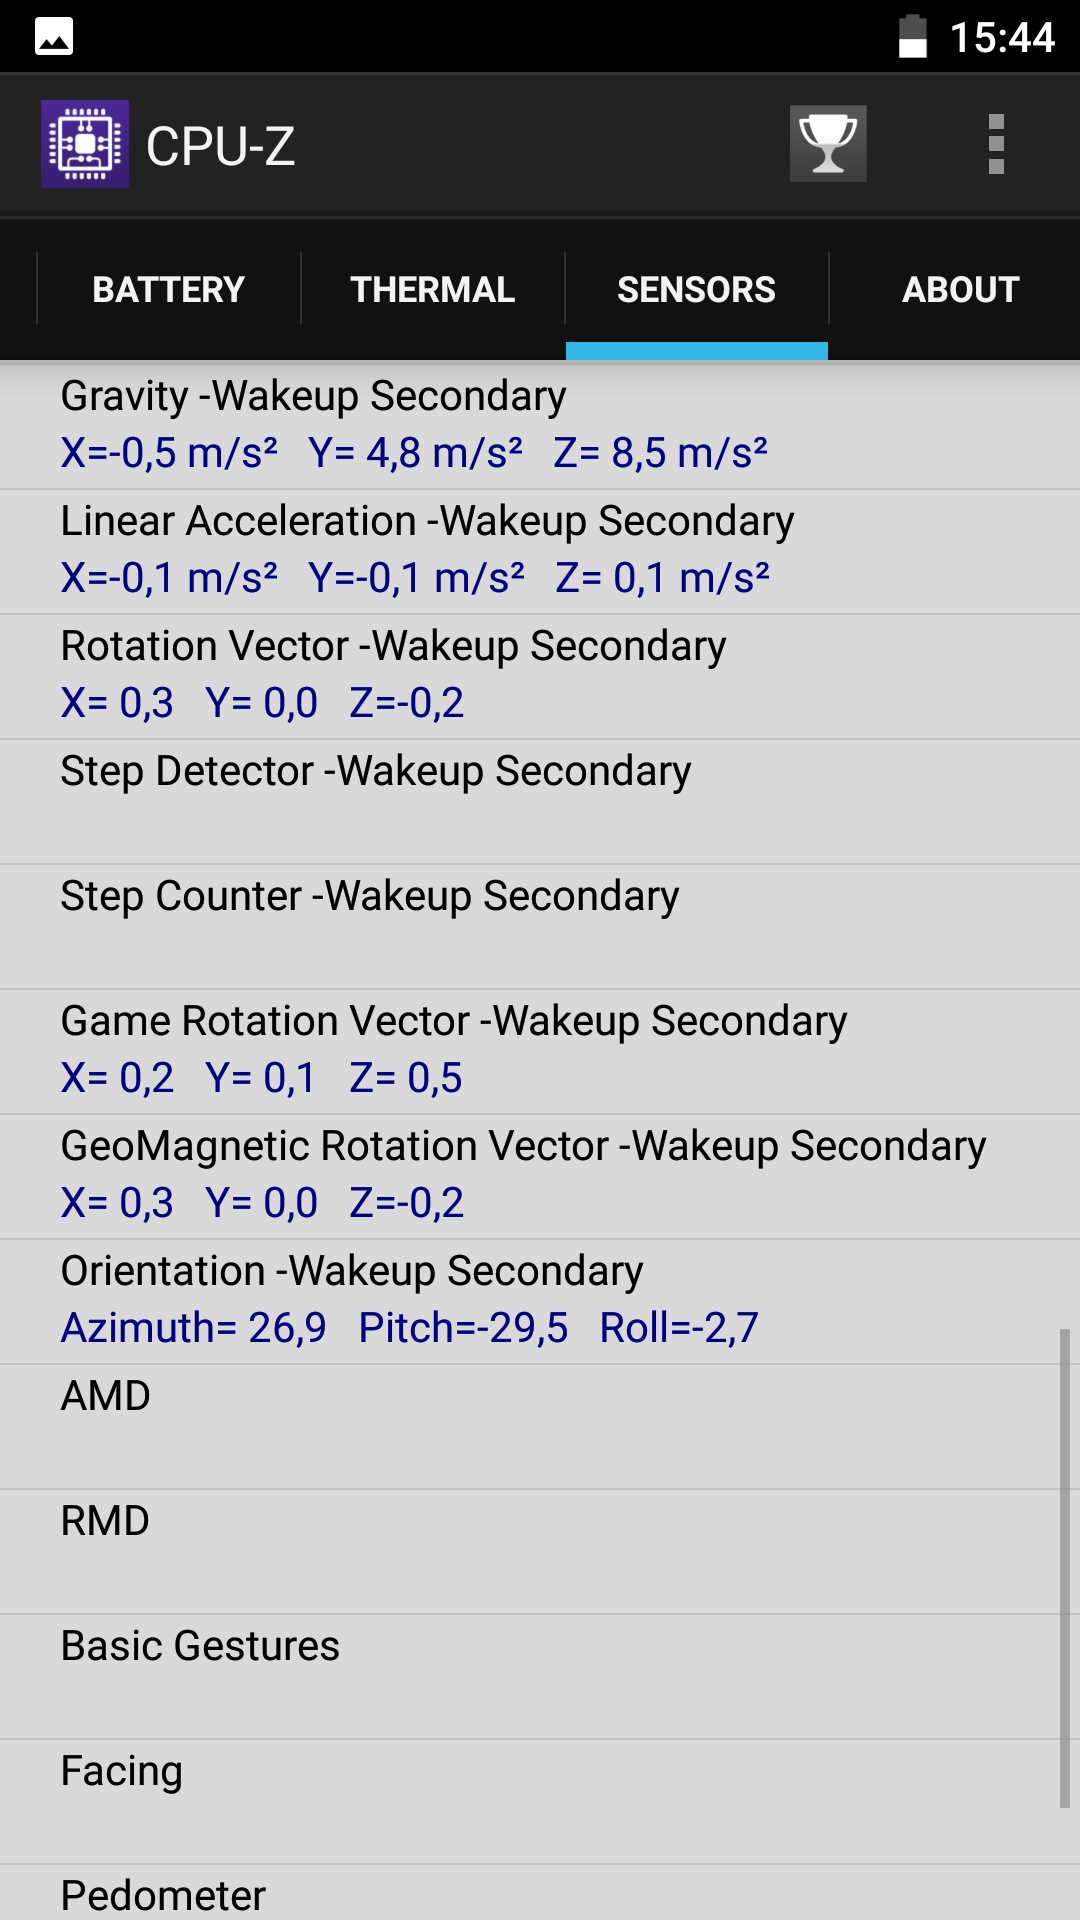Tap the Basic Gestures sensor entry
The image size is (1080, 1920).
coord(540,1677)
